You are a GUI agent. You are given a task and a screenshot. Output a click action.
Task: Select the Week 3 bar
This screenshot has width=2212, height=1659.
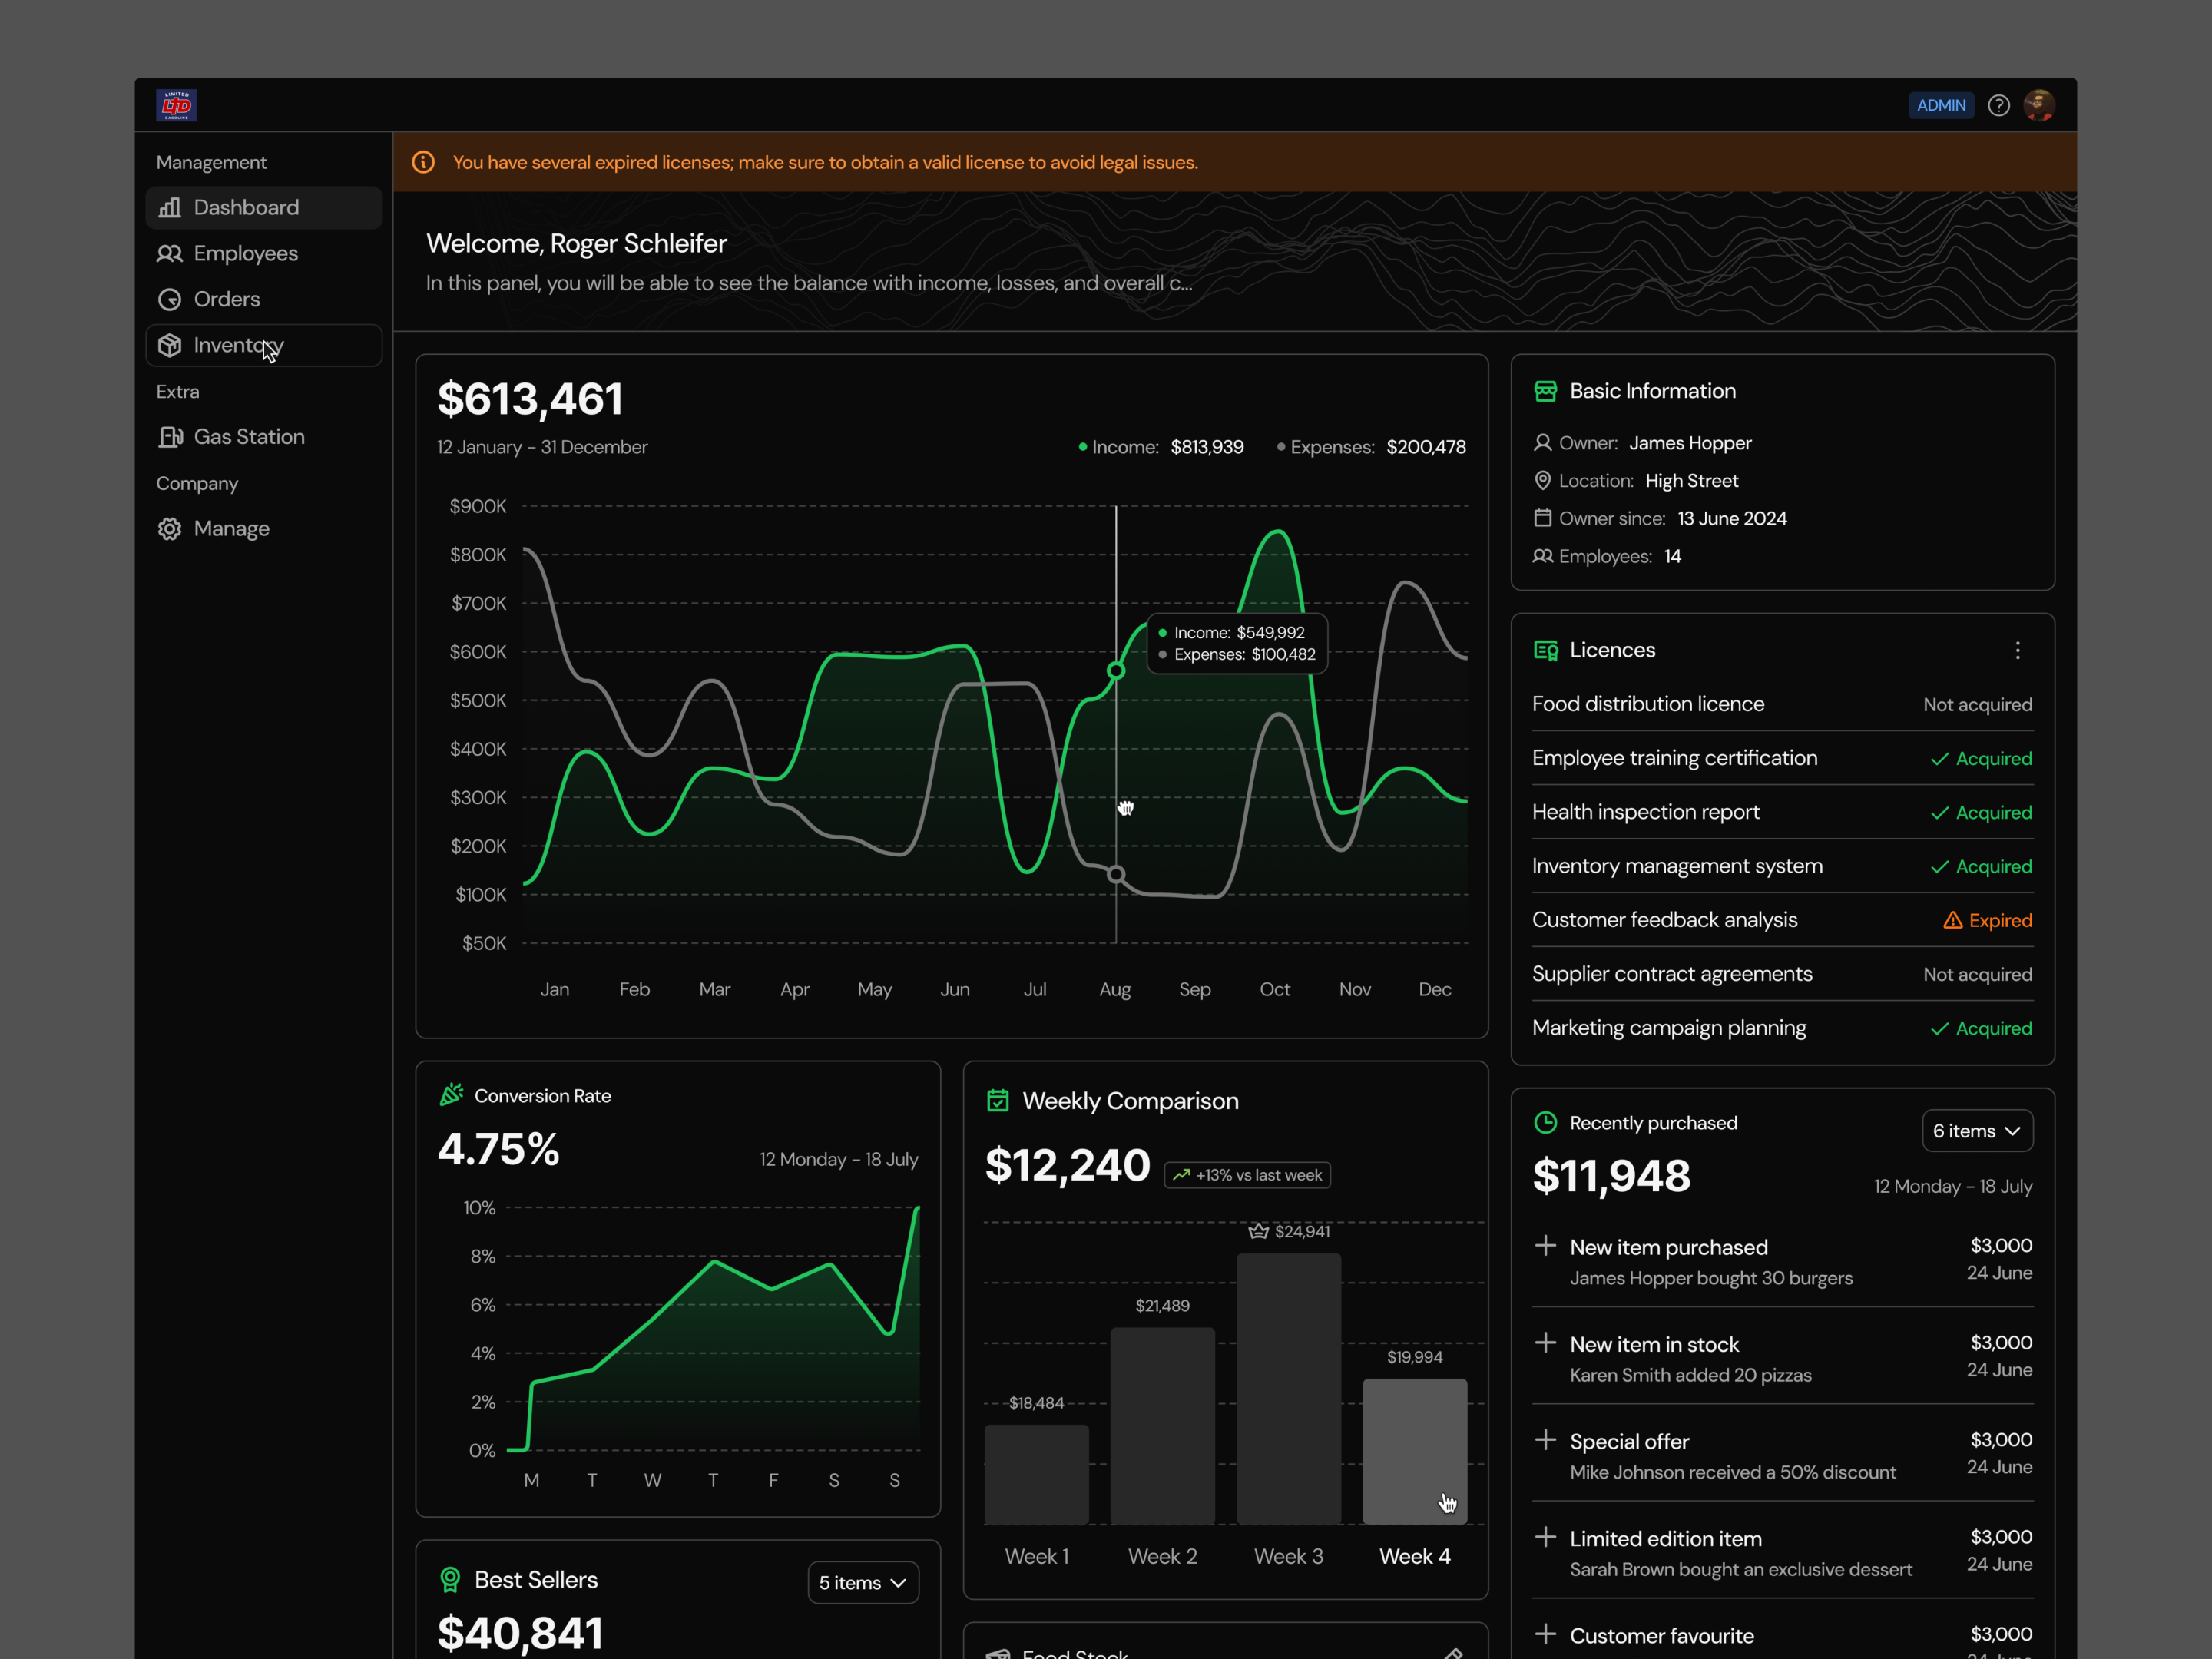click(1288, 1388)
